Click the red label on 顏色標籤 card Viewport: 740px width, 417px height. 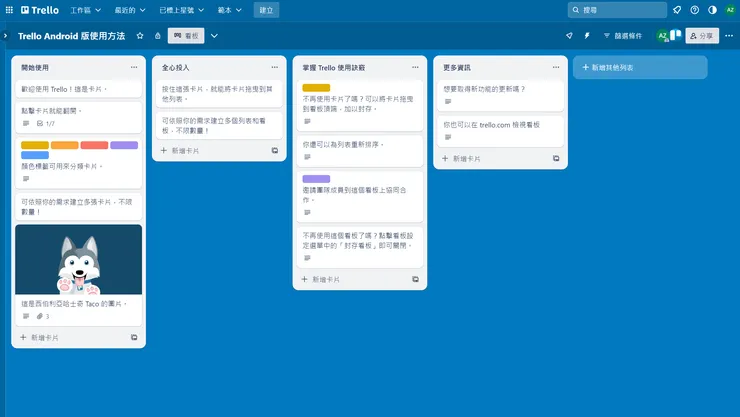[x=94, y=145]
